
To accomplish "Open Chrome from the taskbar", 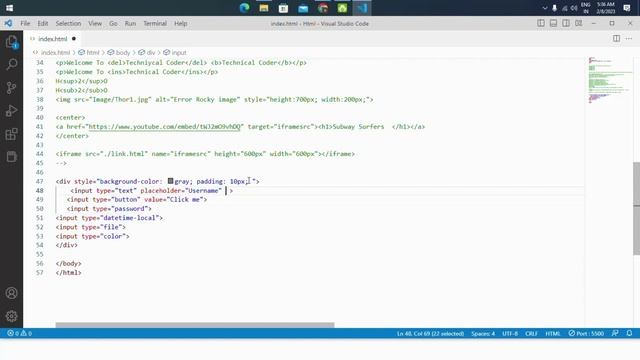I will coord(322,8).
